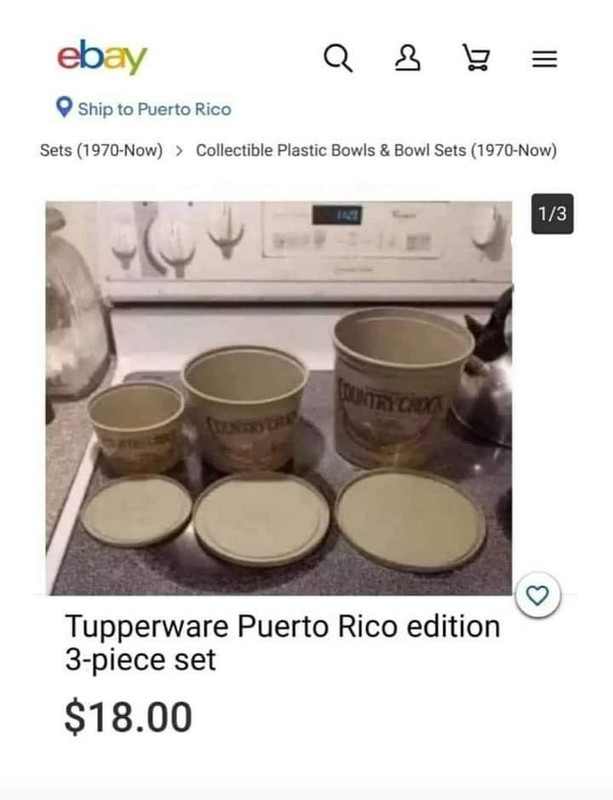Open the Collectible Plastic Bowls & Bowl Sets category

coord(376,151)
